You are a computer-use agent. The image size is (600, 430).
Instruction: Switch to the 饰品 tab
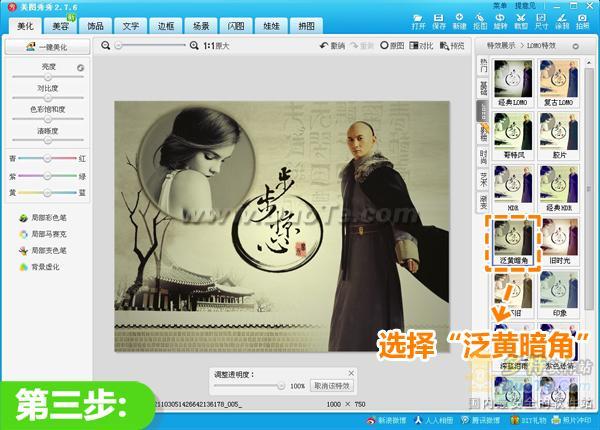(96, 26)
